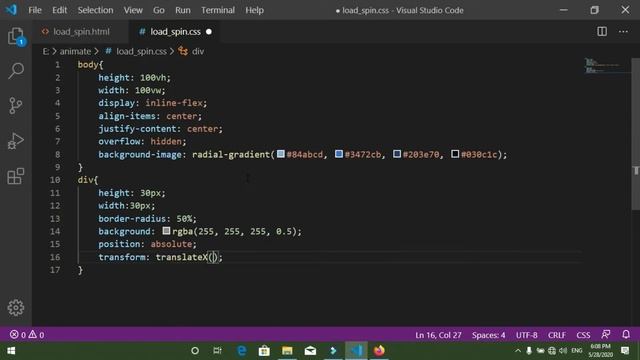Open color picker for #030c1c swatch
The width and height of the screenshot is (640, 360).
[455, 154]
